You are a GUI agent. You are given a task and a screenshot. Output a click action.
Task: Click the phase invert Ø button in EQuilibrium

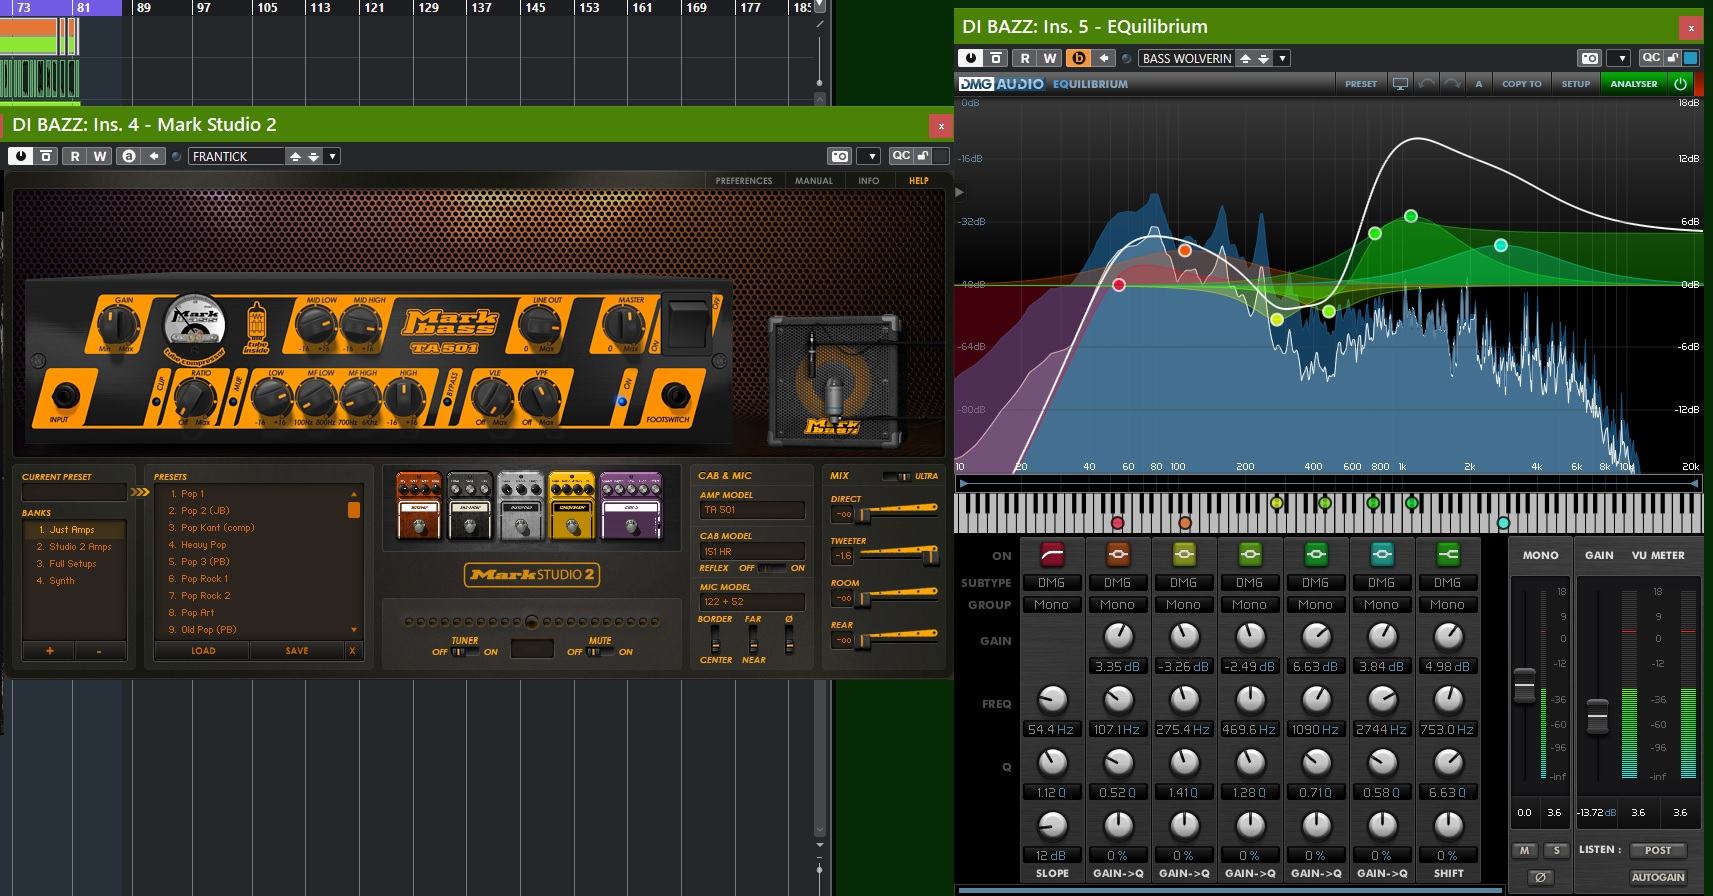click(1540, 877)
